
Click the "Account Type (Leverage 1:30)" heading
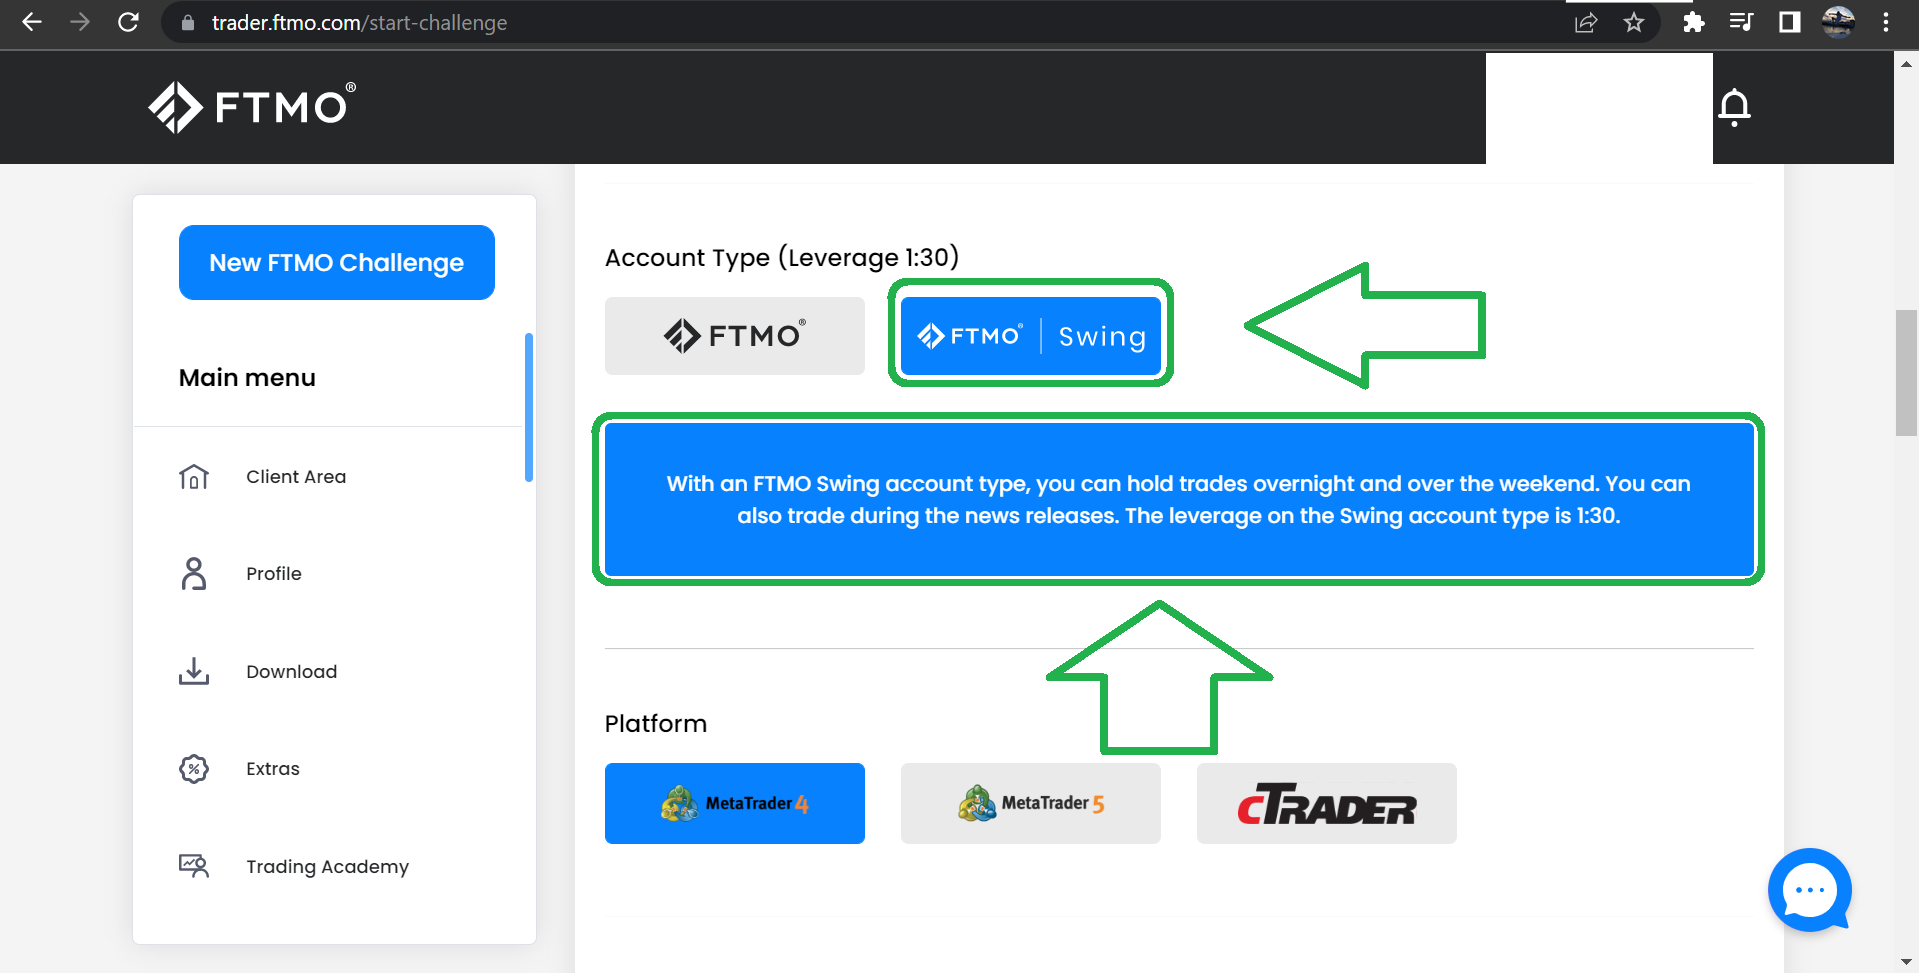pyautogui.click(x=782, y=257)
